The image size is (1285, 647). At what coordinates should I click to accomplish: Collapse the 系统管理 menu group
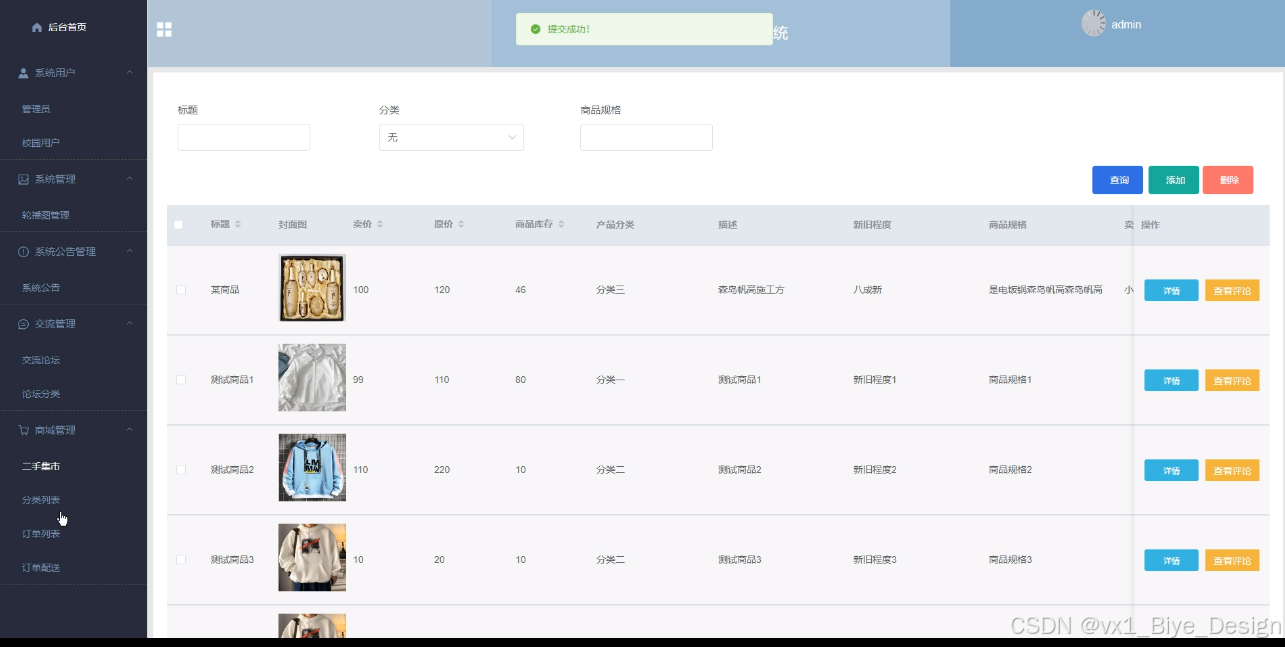129,179
